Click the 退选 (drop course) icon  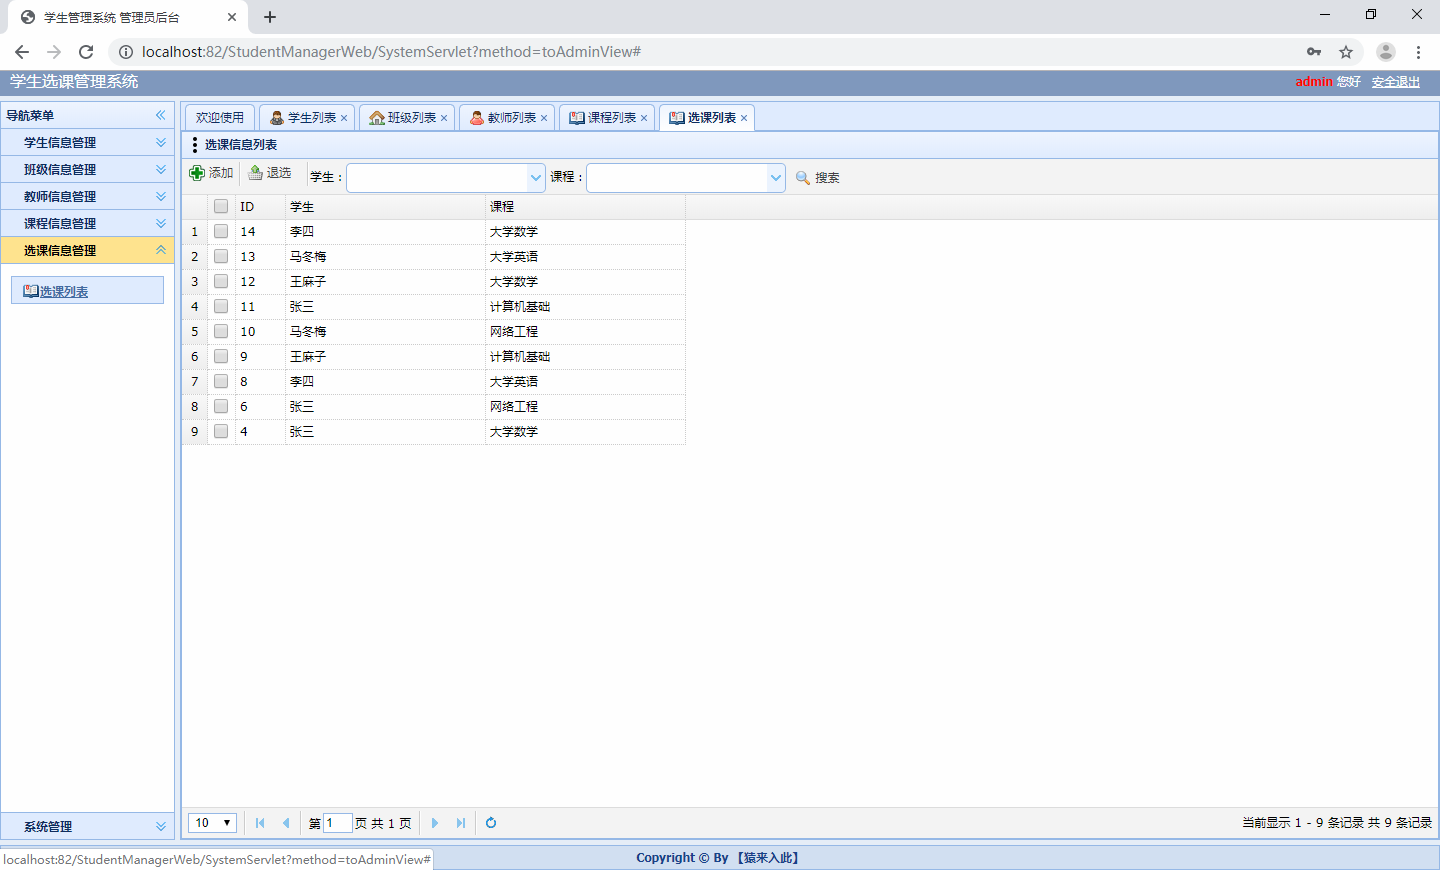pos(255,173)
